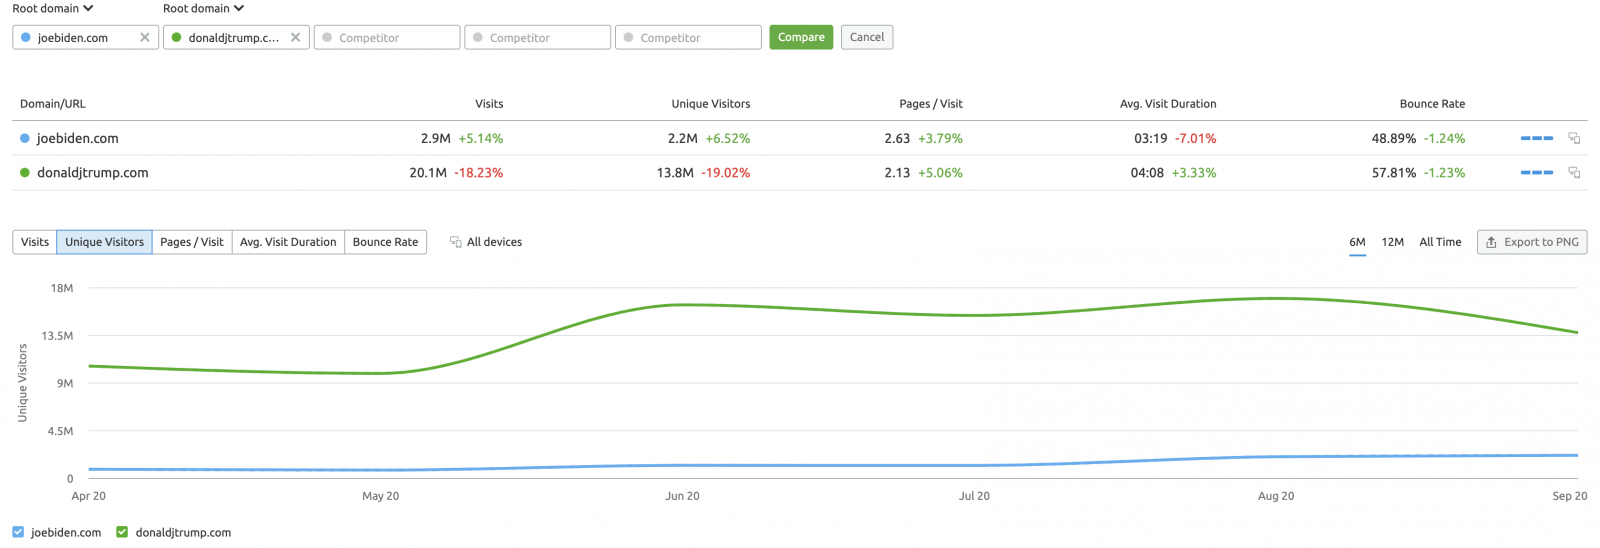
Task: Click donaldjtrump.c... domain input field
Action: coord(236,37)
